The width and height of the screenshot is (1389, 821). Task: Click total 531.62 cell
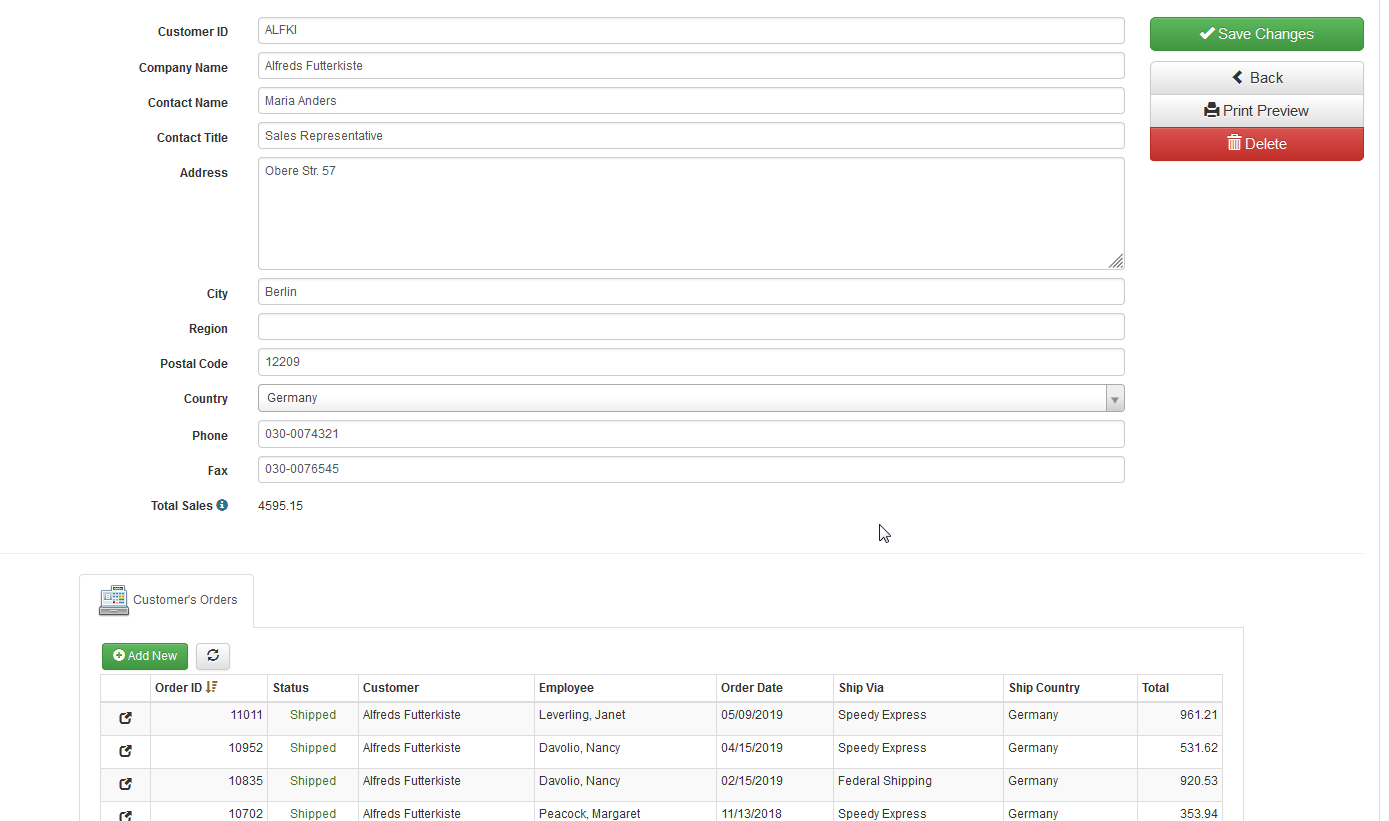pos(1180,752)
